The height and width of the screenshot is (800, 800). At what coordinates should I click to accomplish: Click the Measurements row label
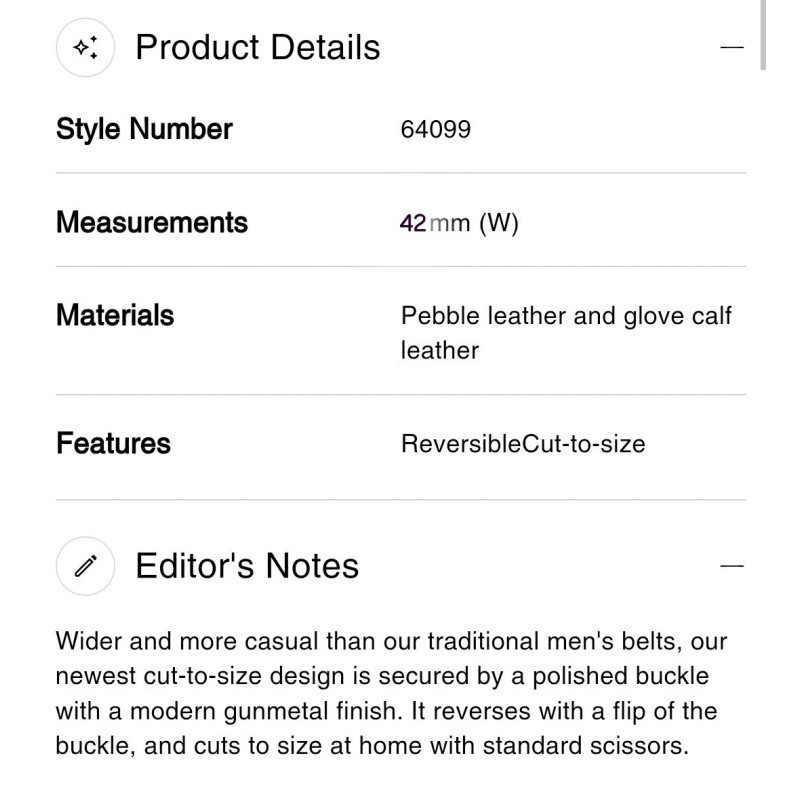click(x=151, y=222)
